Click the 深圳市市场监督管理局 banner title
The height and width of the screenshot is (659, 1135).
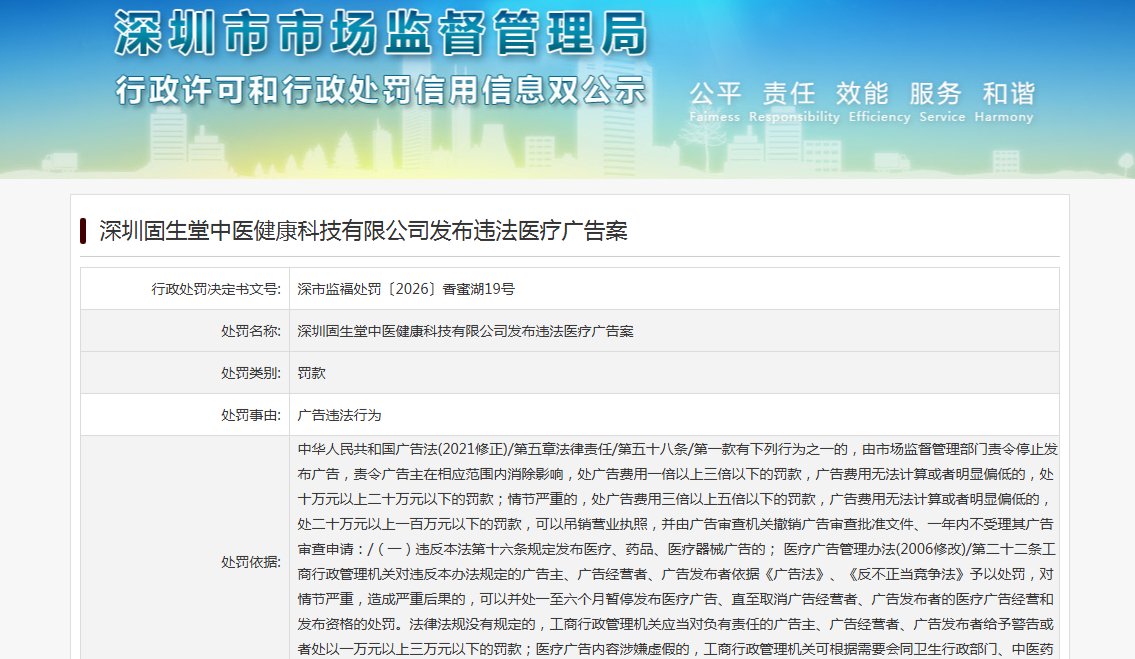381,33
